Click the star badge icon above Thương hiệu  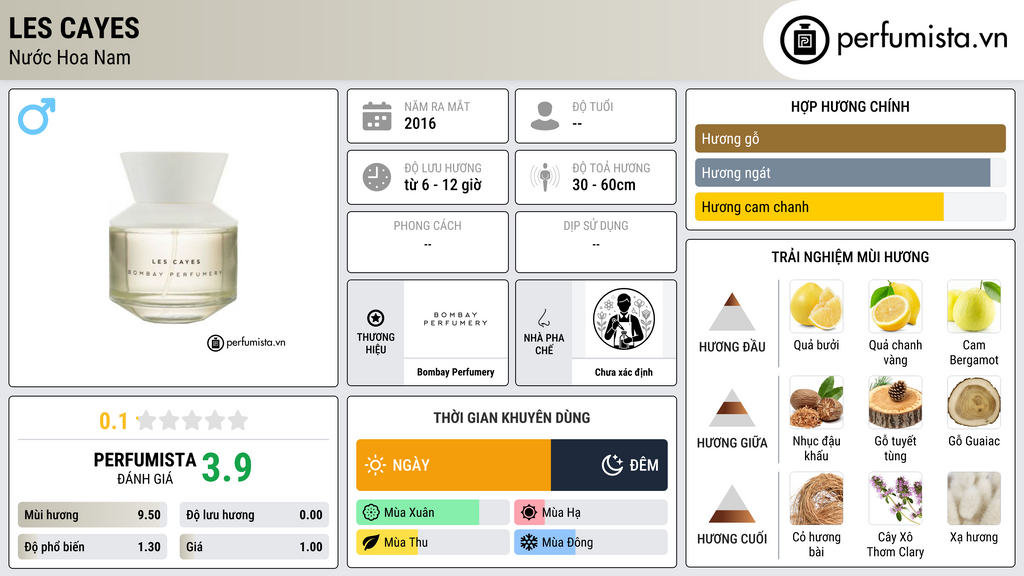click(x=376, y=318)
